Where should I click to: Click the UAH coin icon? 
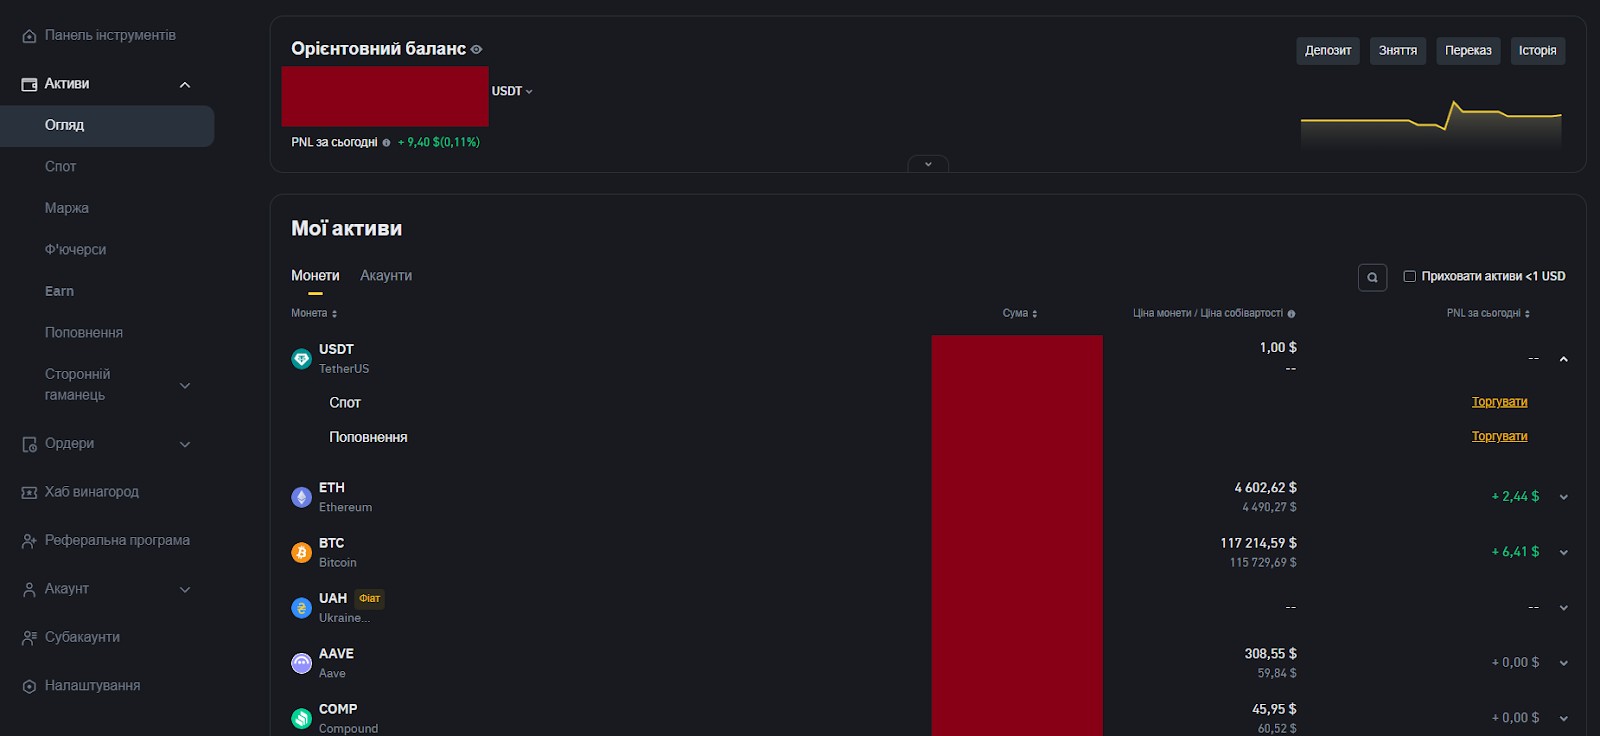301,608
